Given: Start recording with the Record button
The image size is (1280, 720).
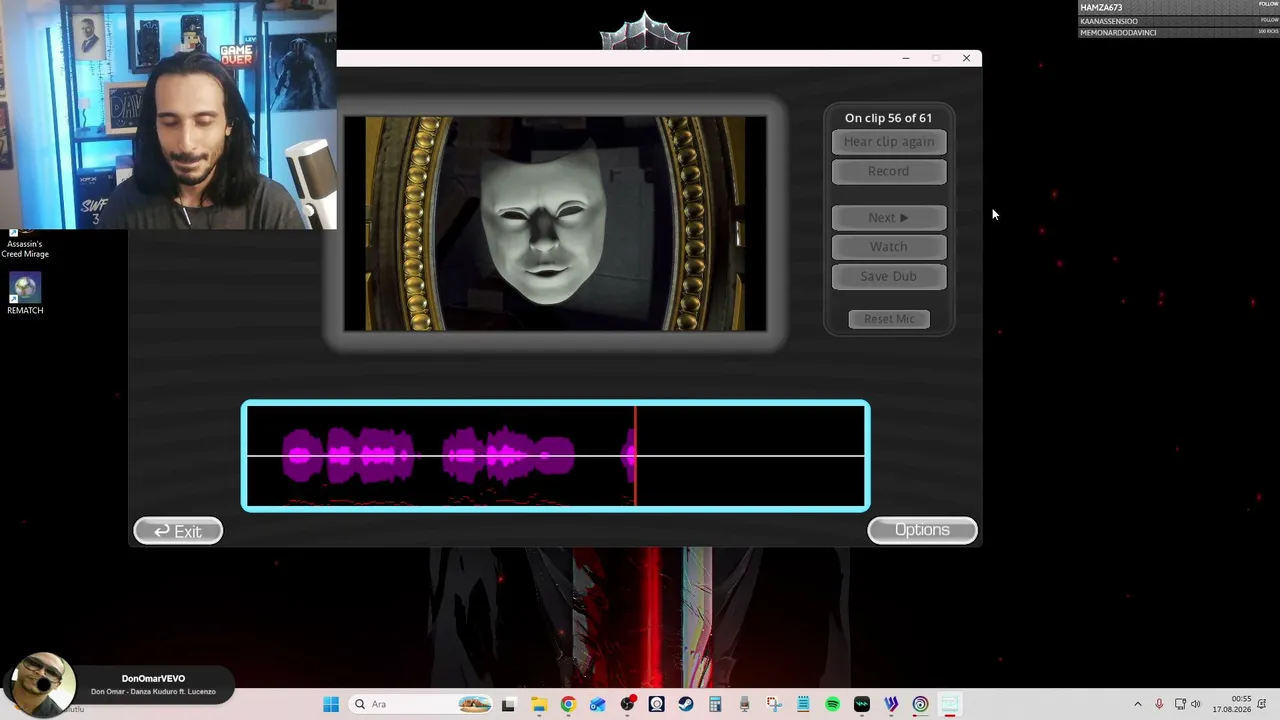Looking at the screenshot, I should point(889,171).
